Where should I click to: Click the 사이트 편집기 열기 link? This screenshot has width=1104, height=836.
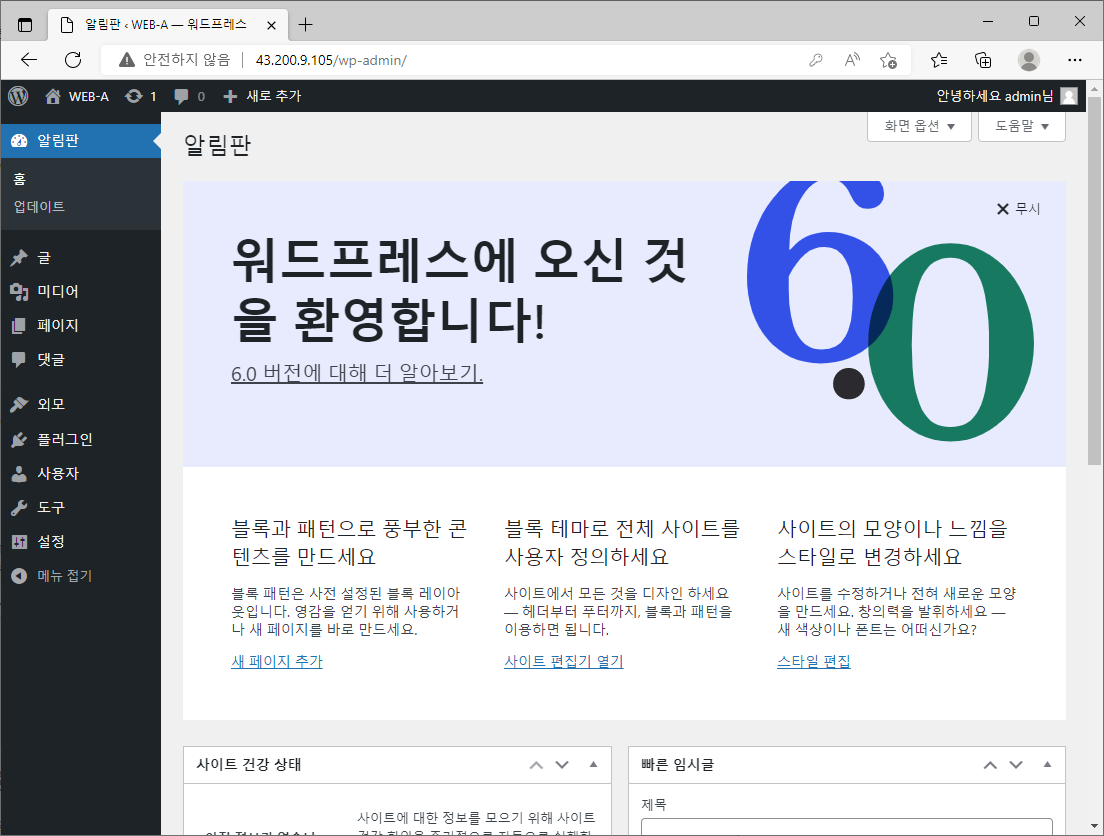tap(563, 661)
